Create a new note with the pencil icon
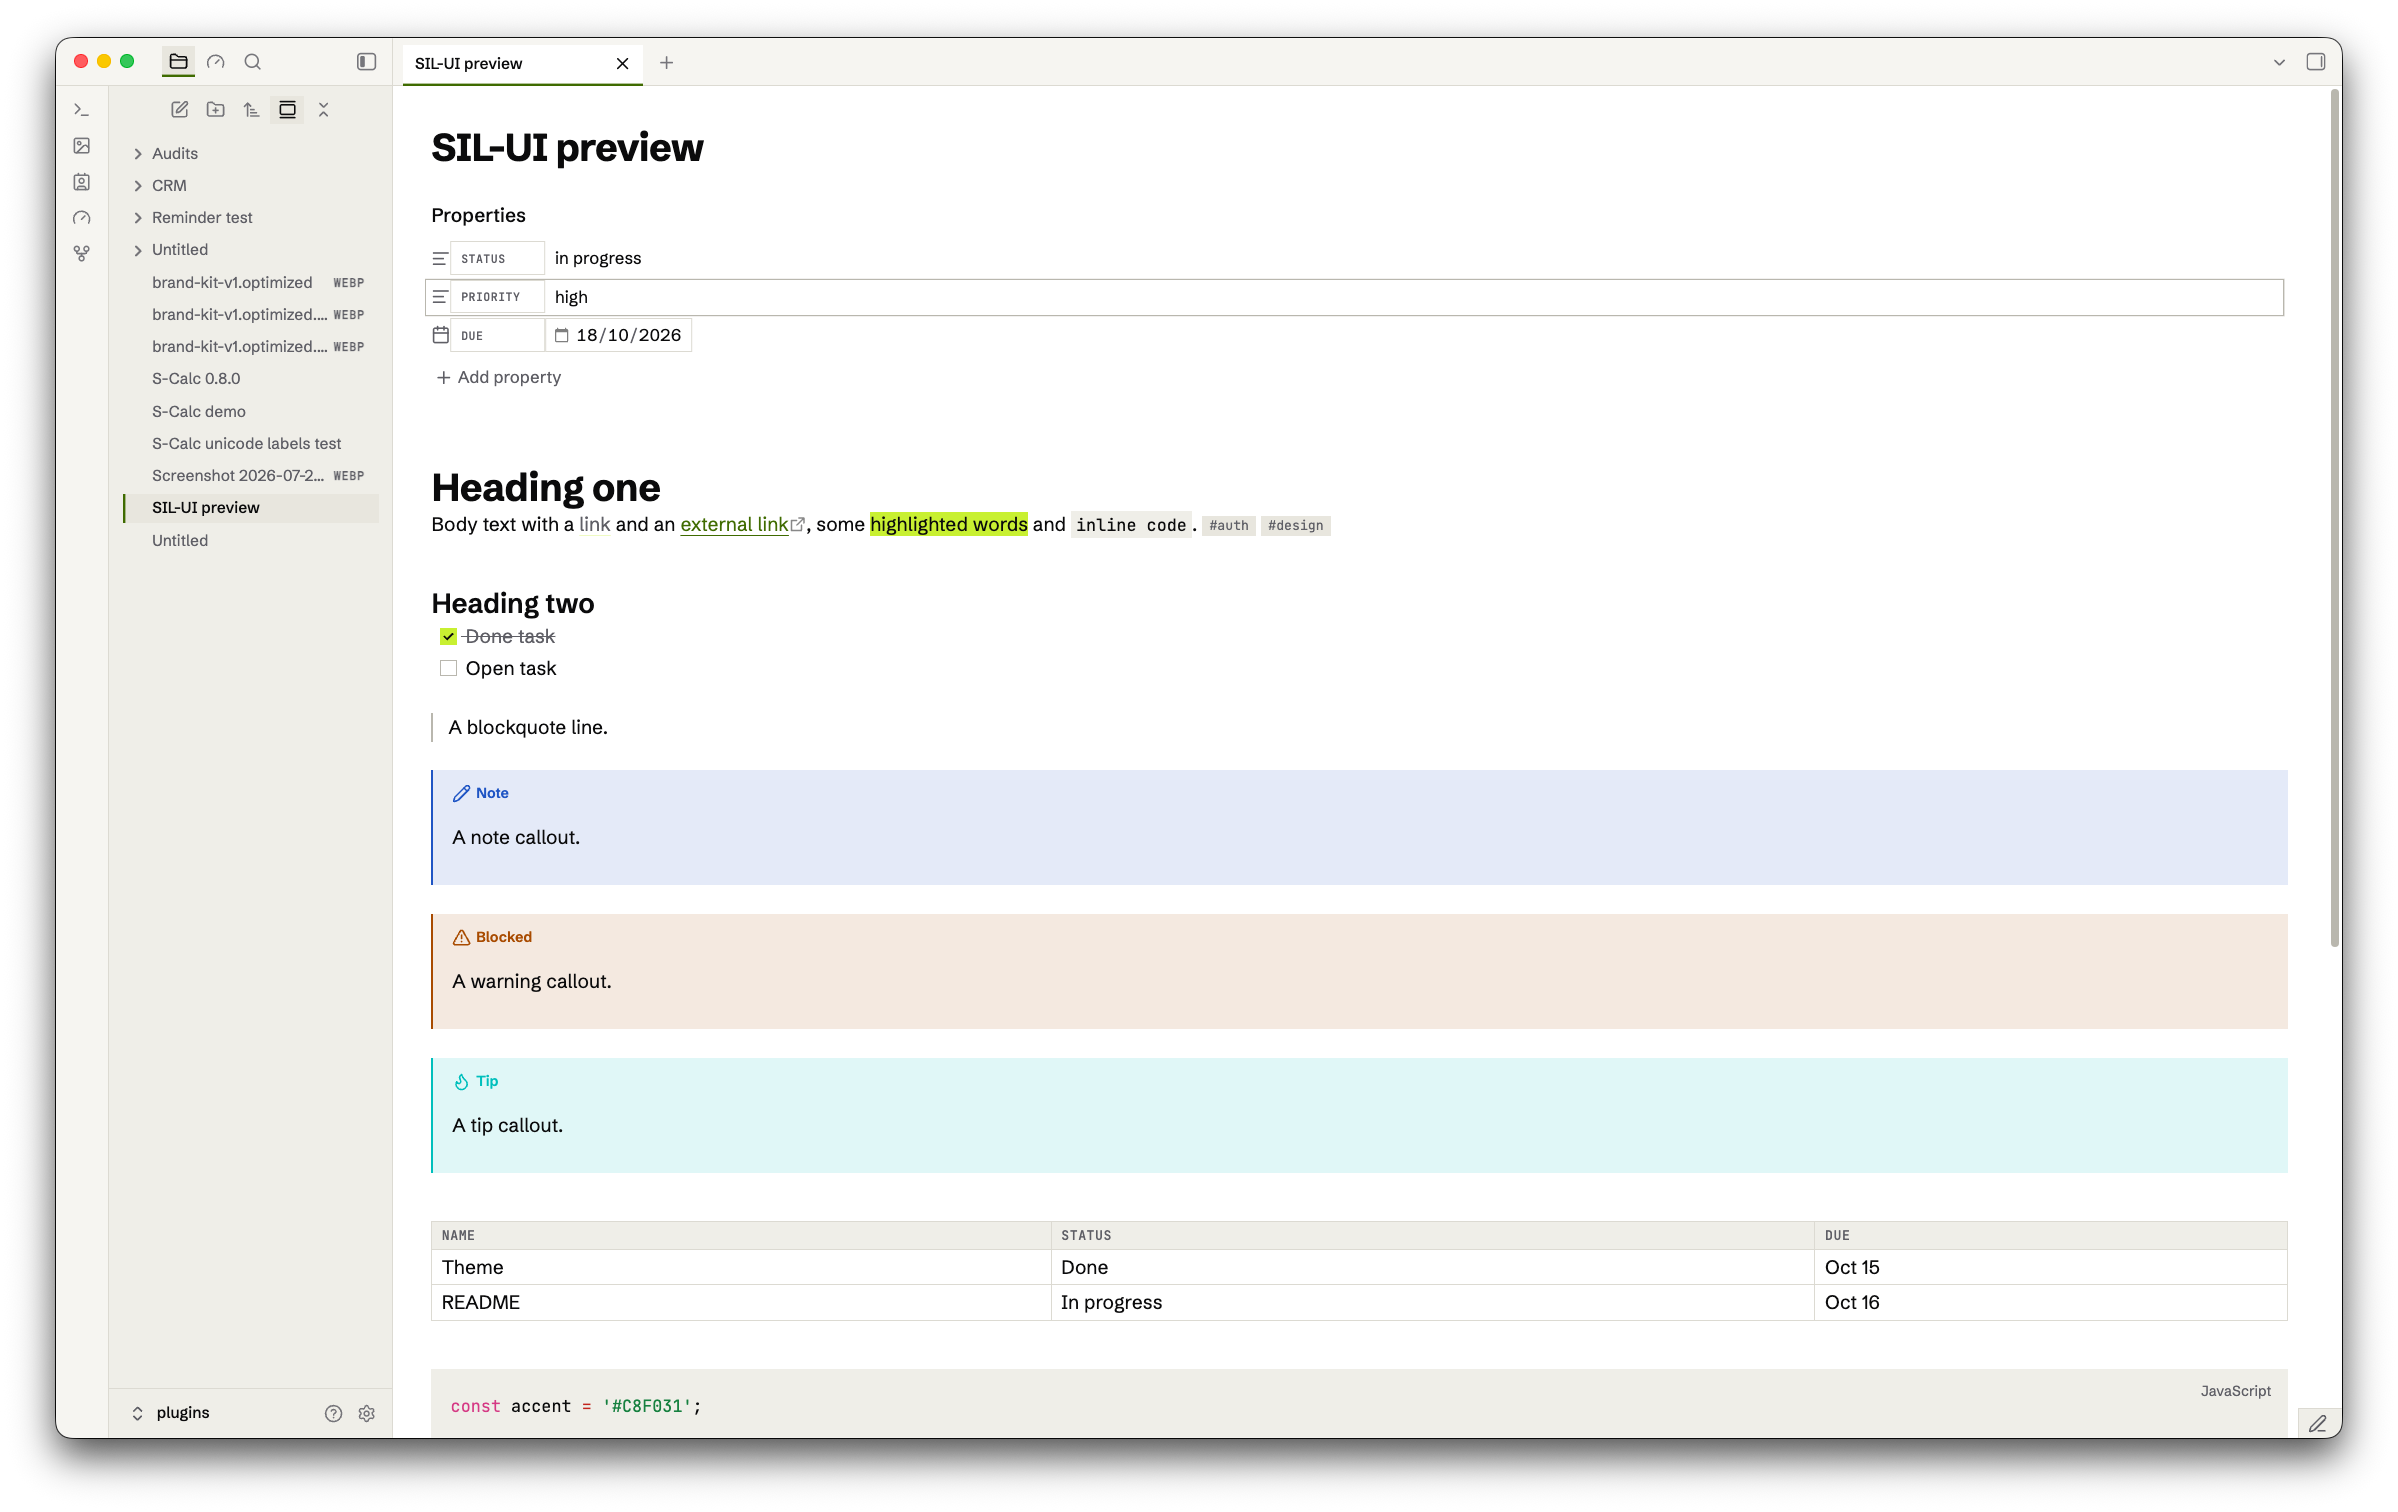 click(x=180, y=110)
